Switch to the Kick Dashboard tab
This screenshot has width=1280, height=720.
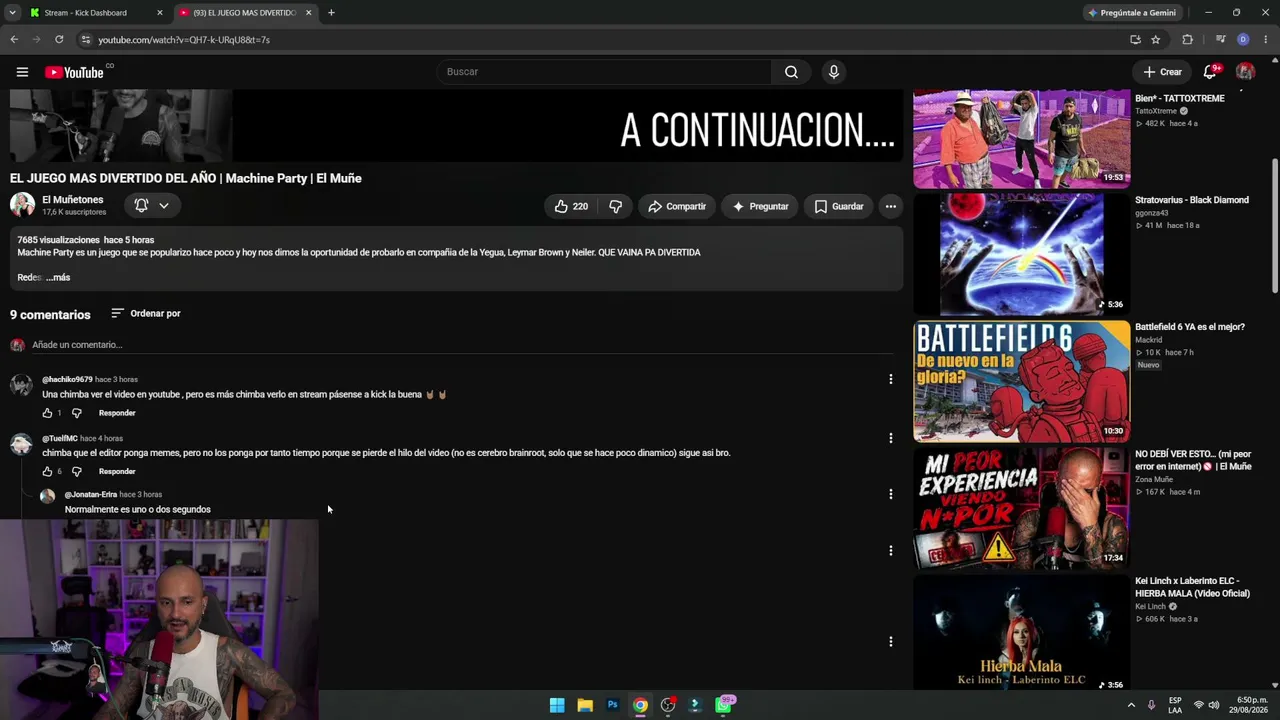(96, 13)
